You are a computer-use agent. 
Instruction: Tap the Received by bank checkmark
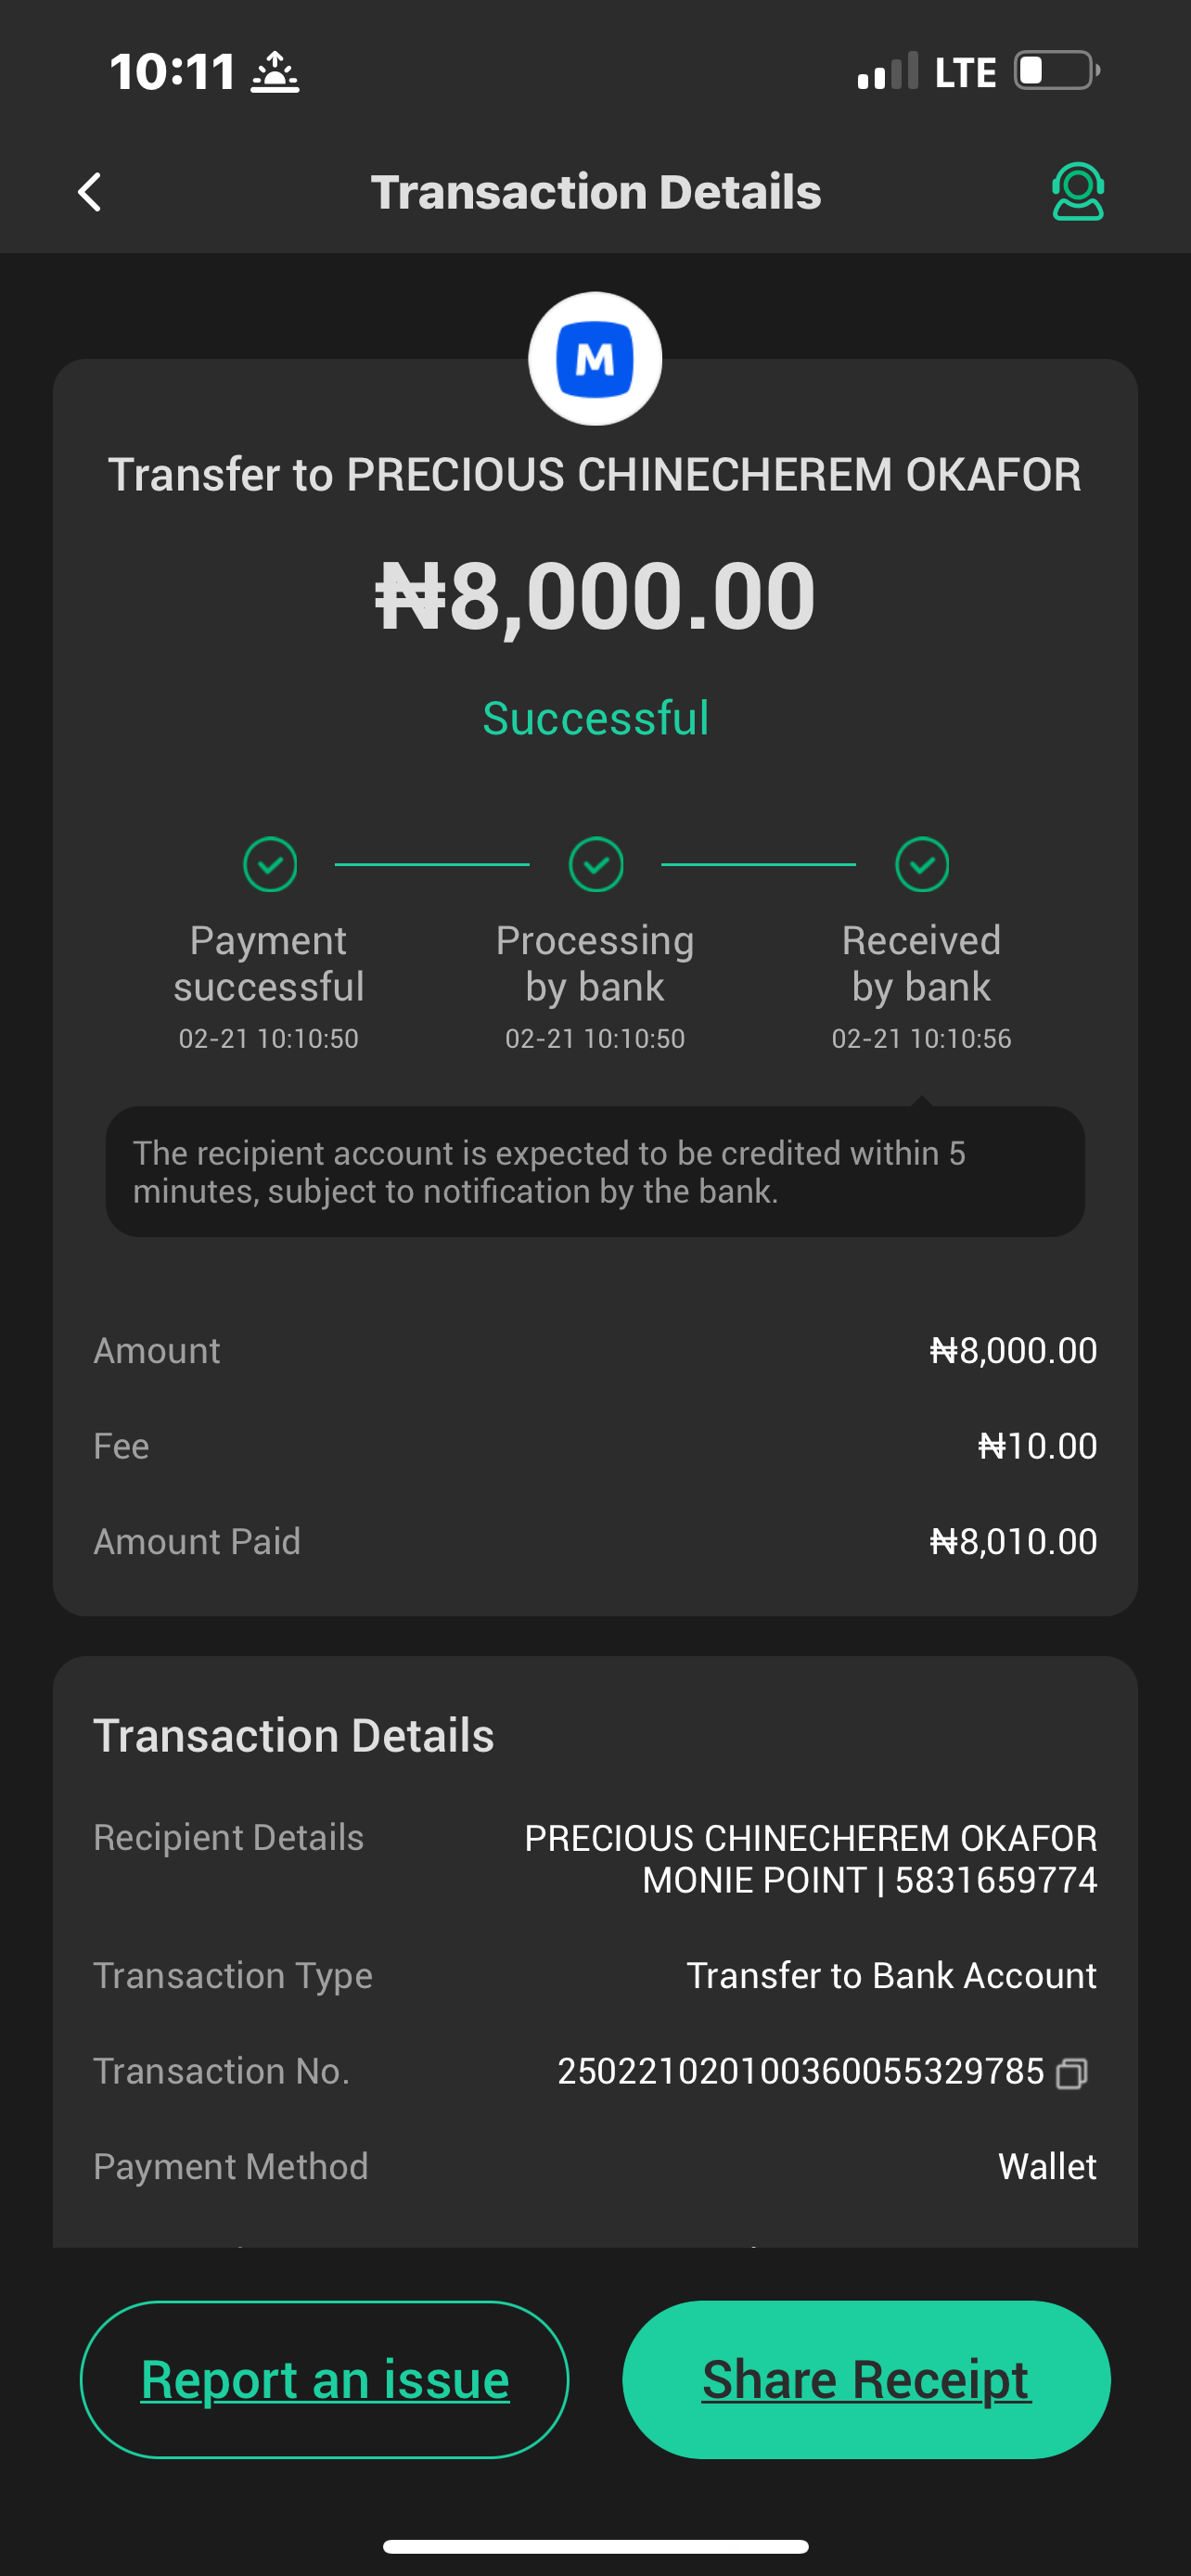tap(921, 864)
